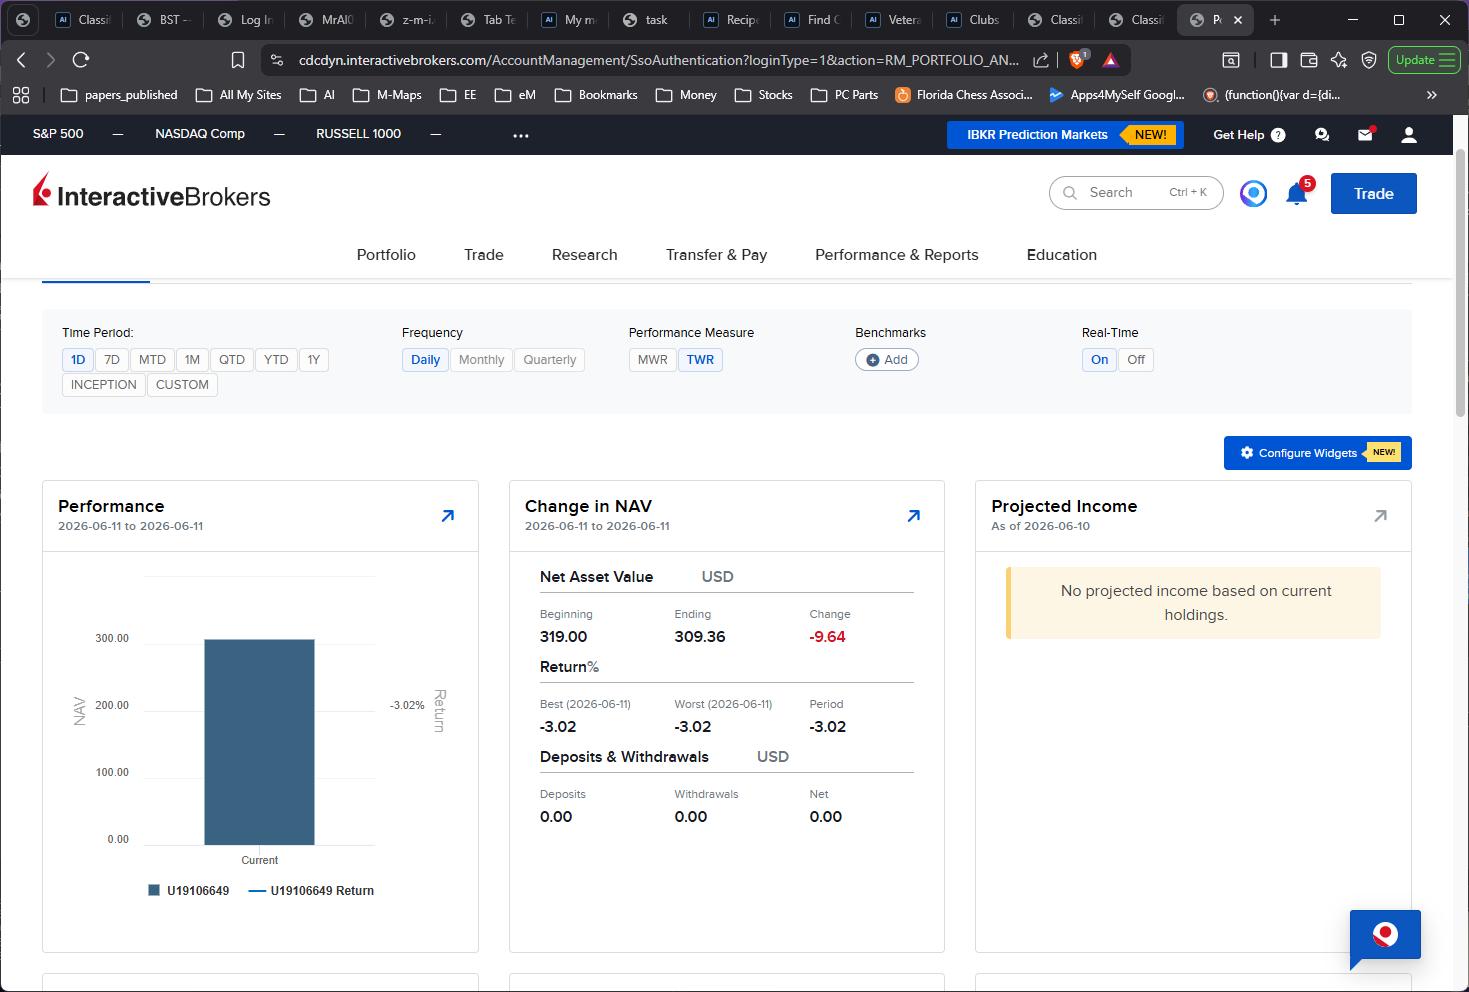Click the browser forward arrow
The height and width of the screenshot is (992, 1469).
51,60
